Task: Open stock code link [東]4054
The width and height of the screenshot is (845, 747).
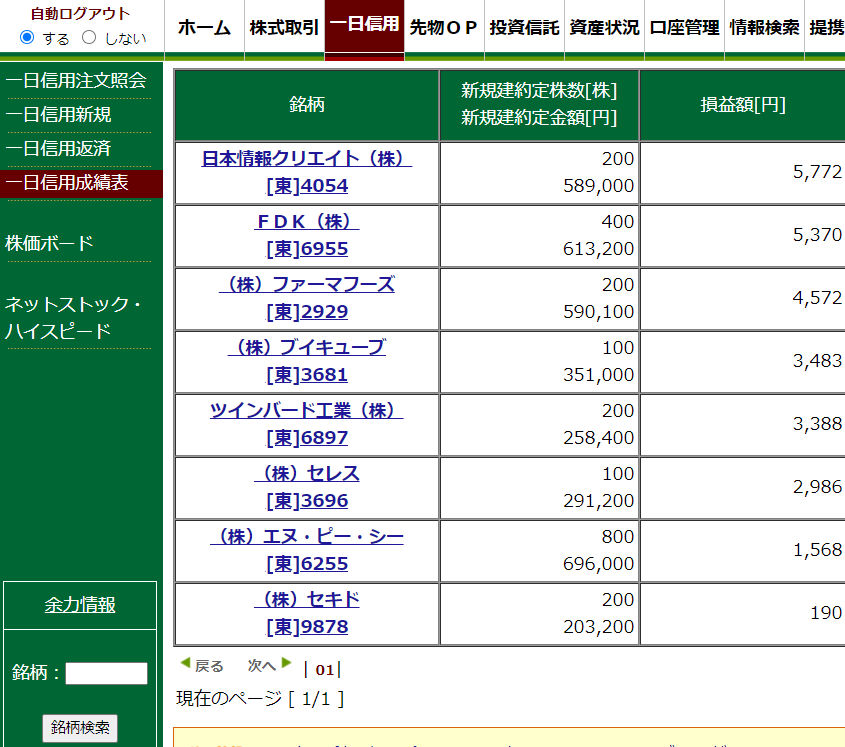Action: click(307, 185)
